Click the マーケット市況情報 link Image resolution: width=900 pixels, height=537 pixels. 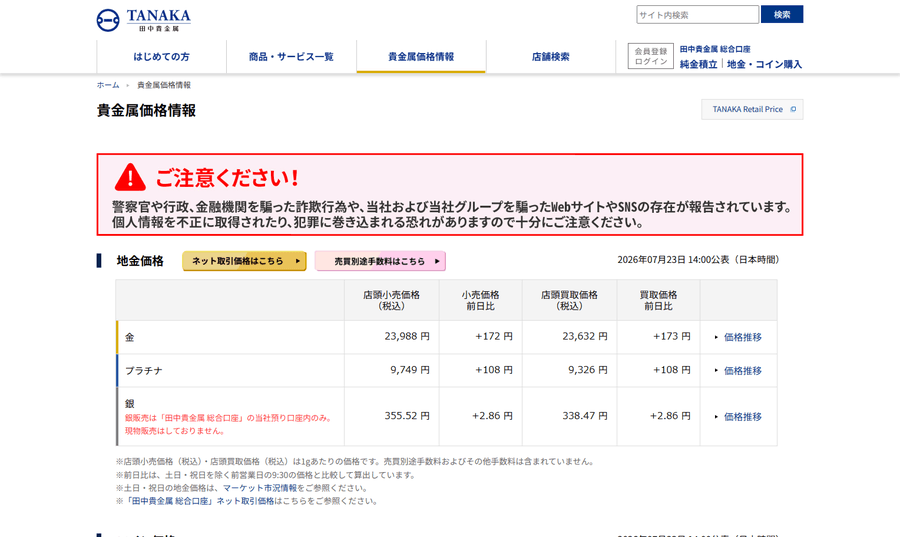tap(260, 488)
